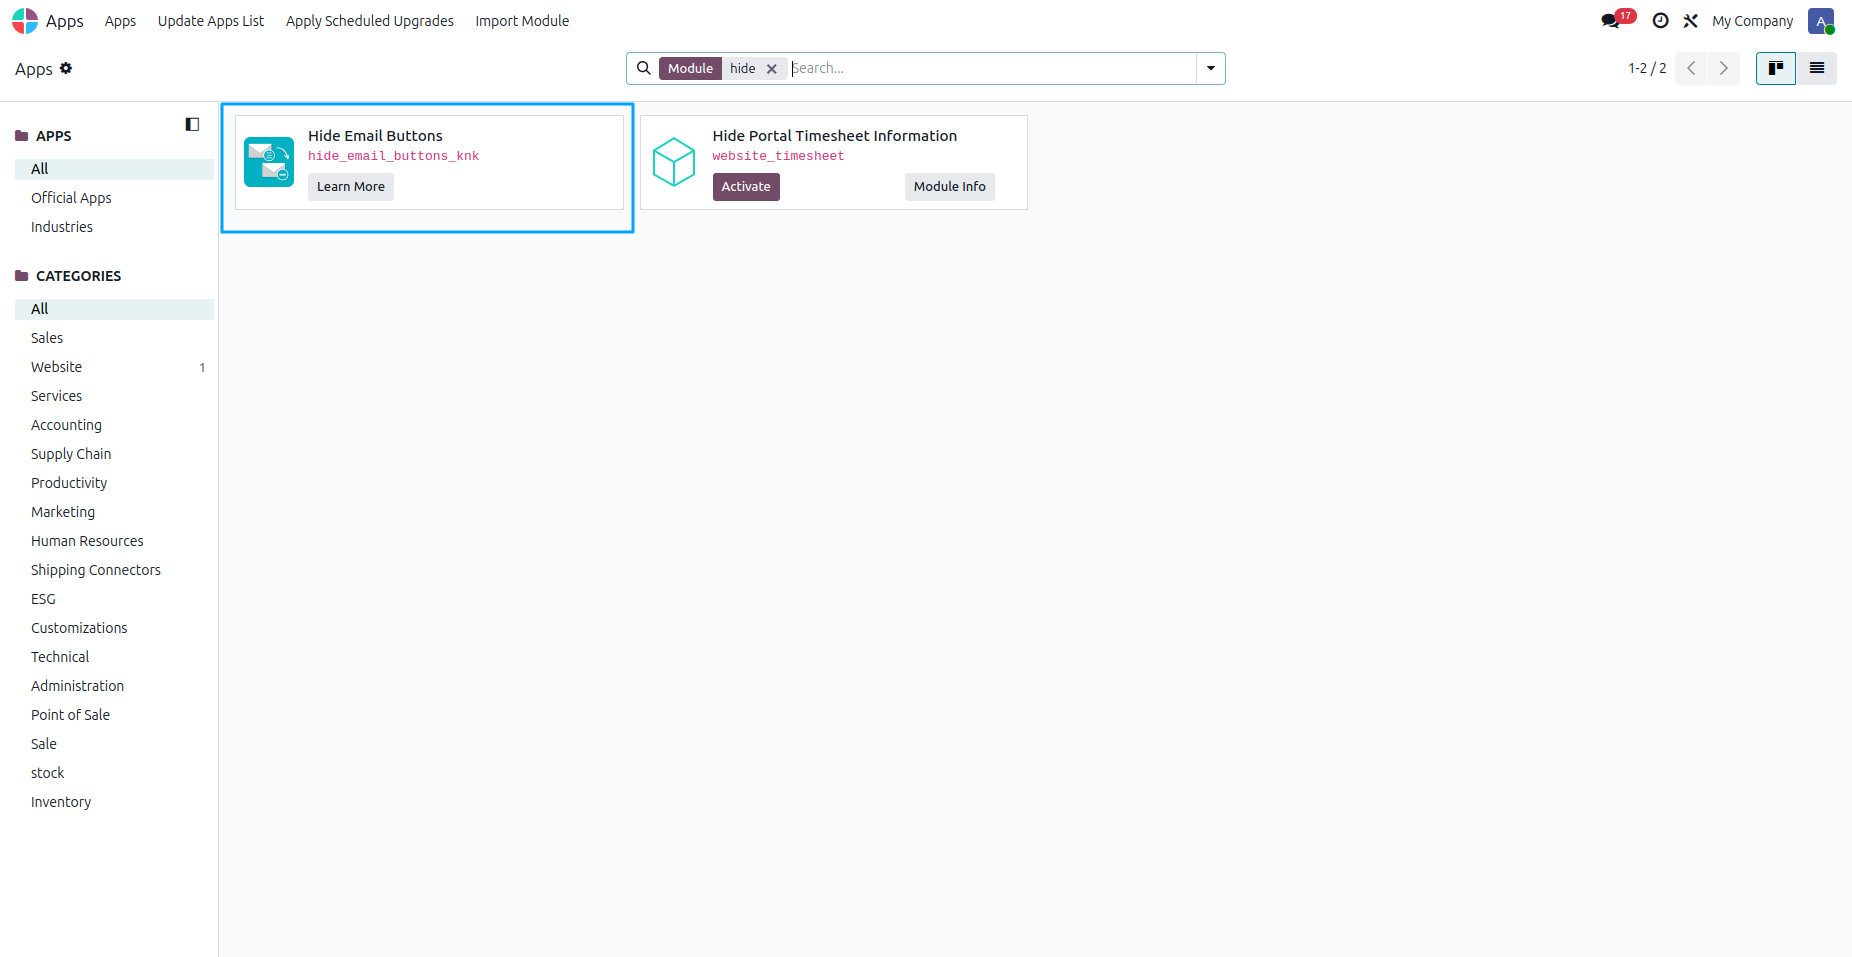The image size is (1852, 957).
Task: Click the Hide Portal Timesheet Information title
Action: [x=834, y=136]
